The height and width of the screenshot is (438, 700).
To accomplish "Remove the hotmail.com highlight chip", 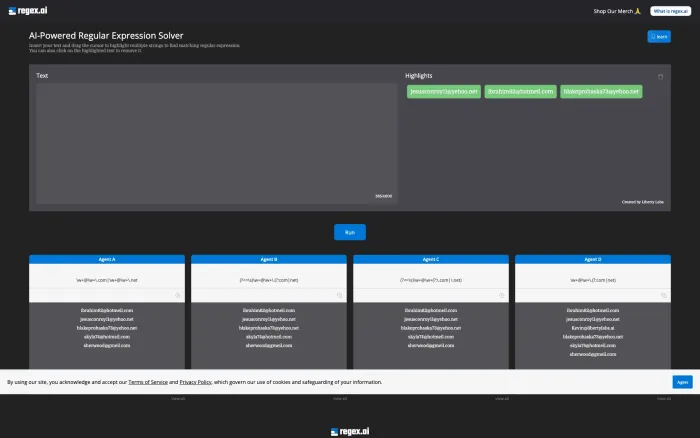I will pyautogui.click(x=521, y=92).
